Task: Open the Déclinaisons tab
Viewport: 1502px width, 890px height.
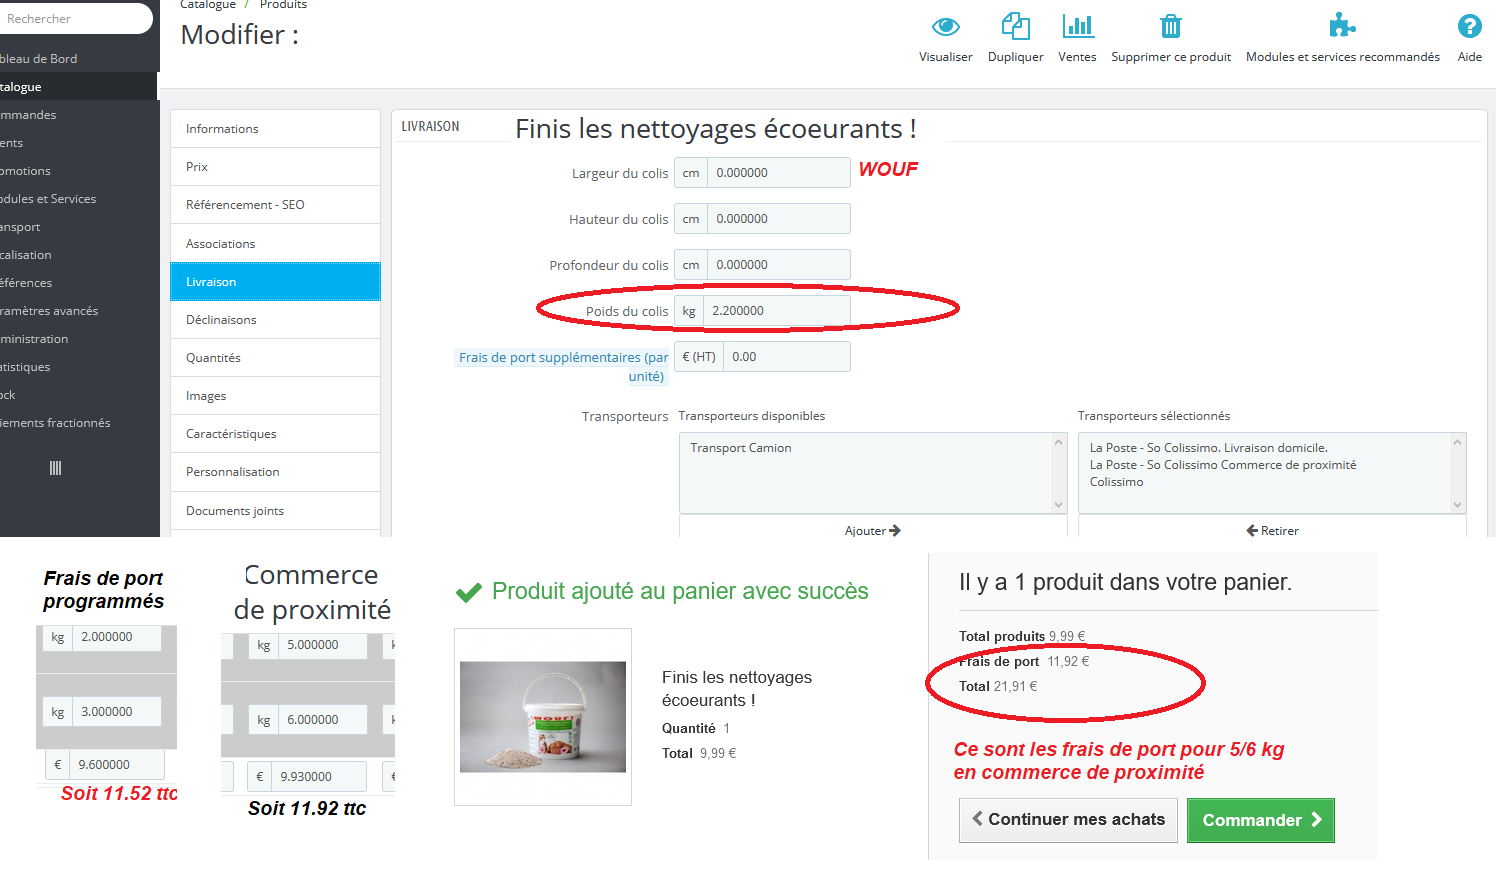Action: tap(275, 320)
